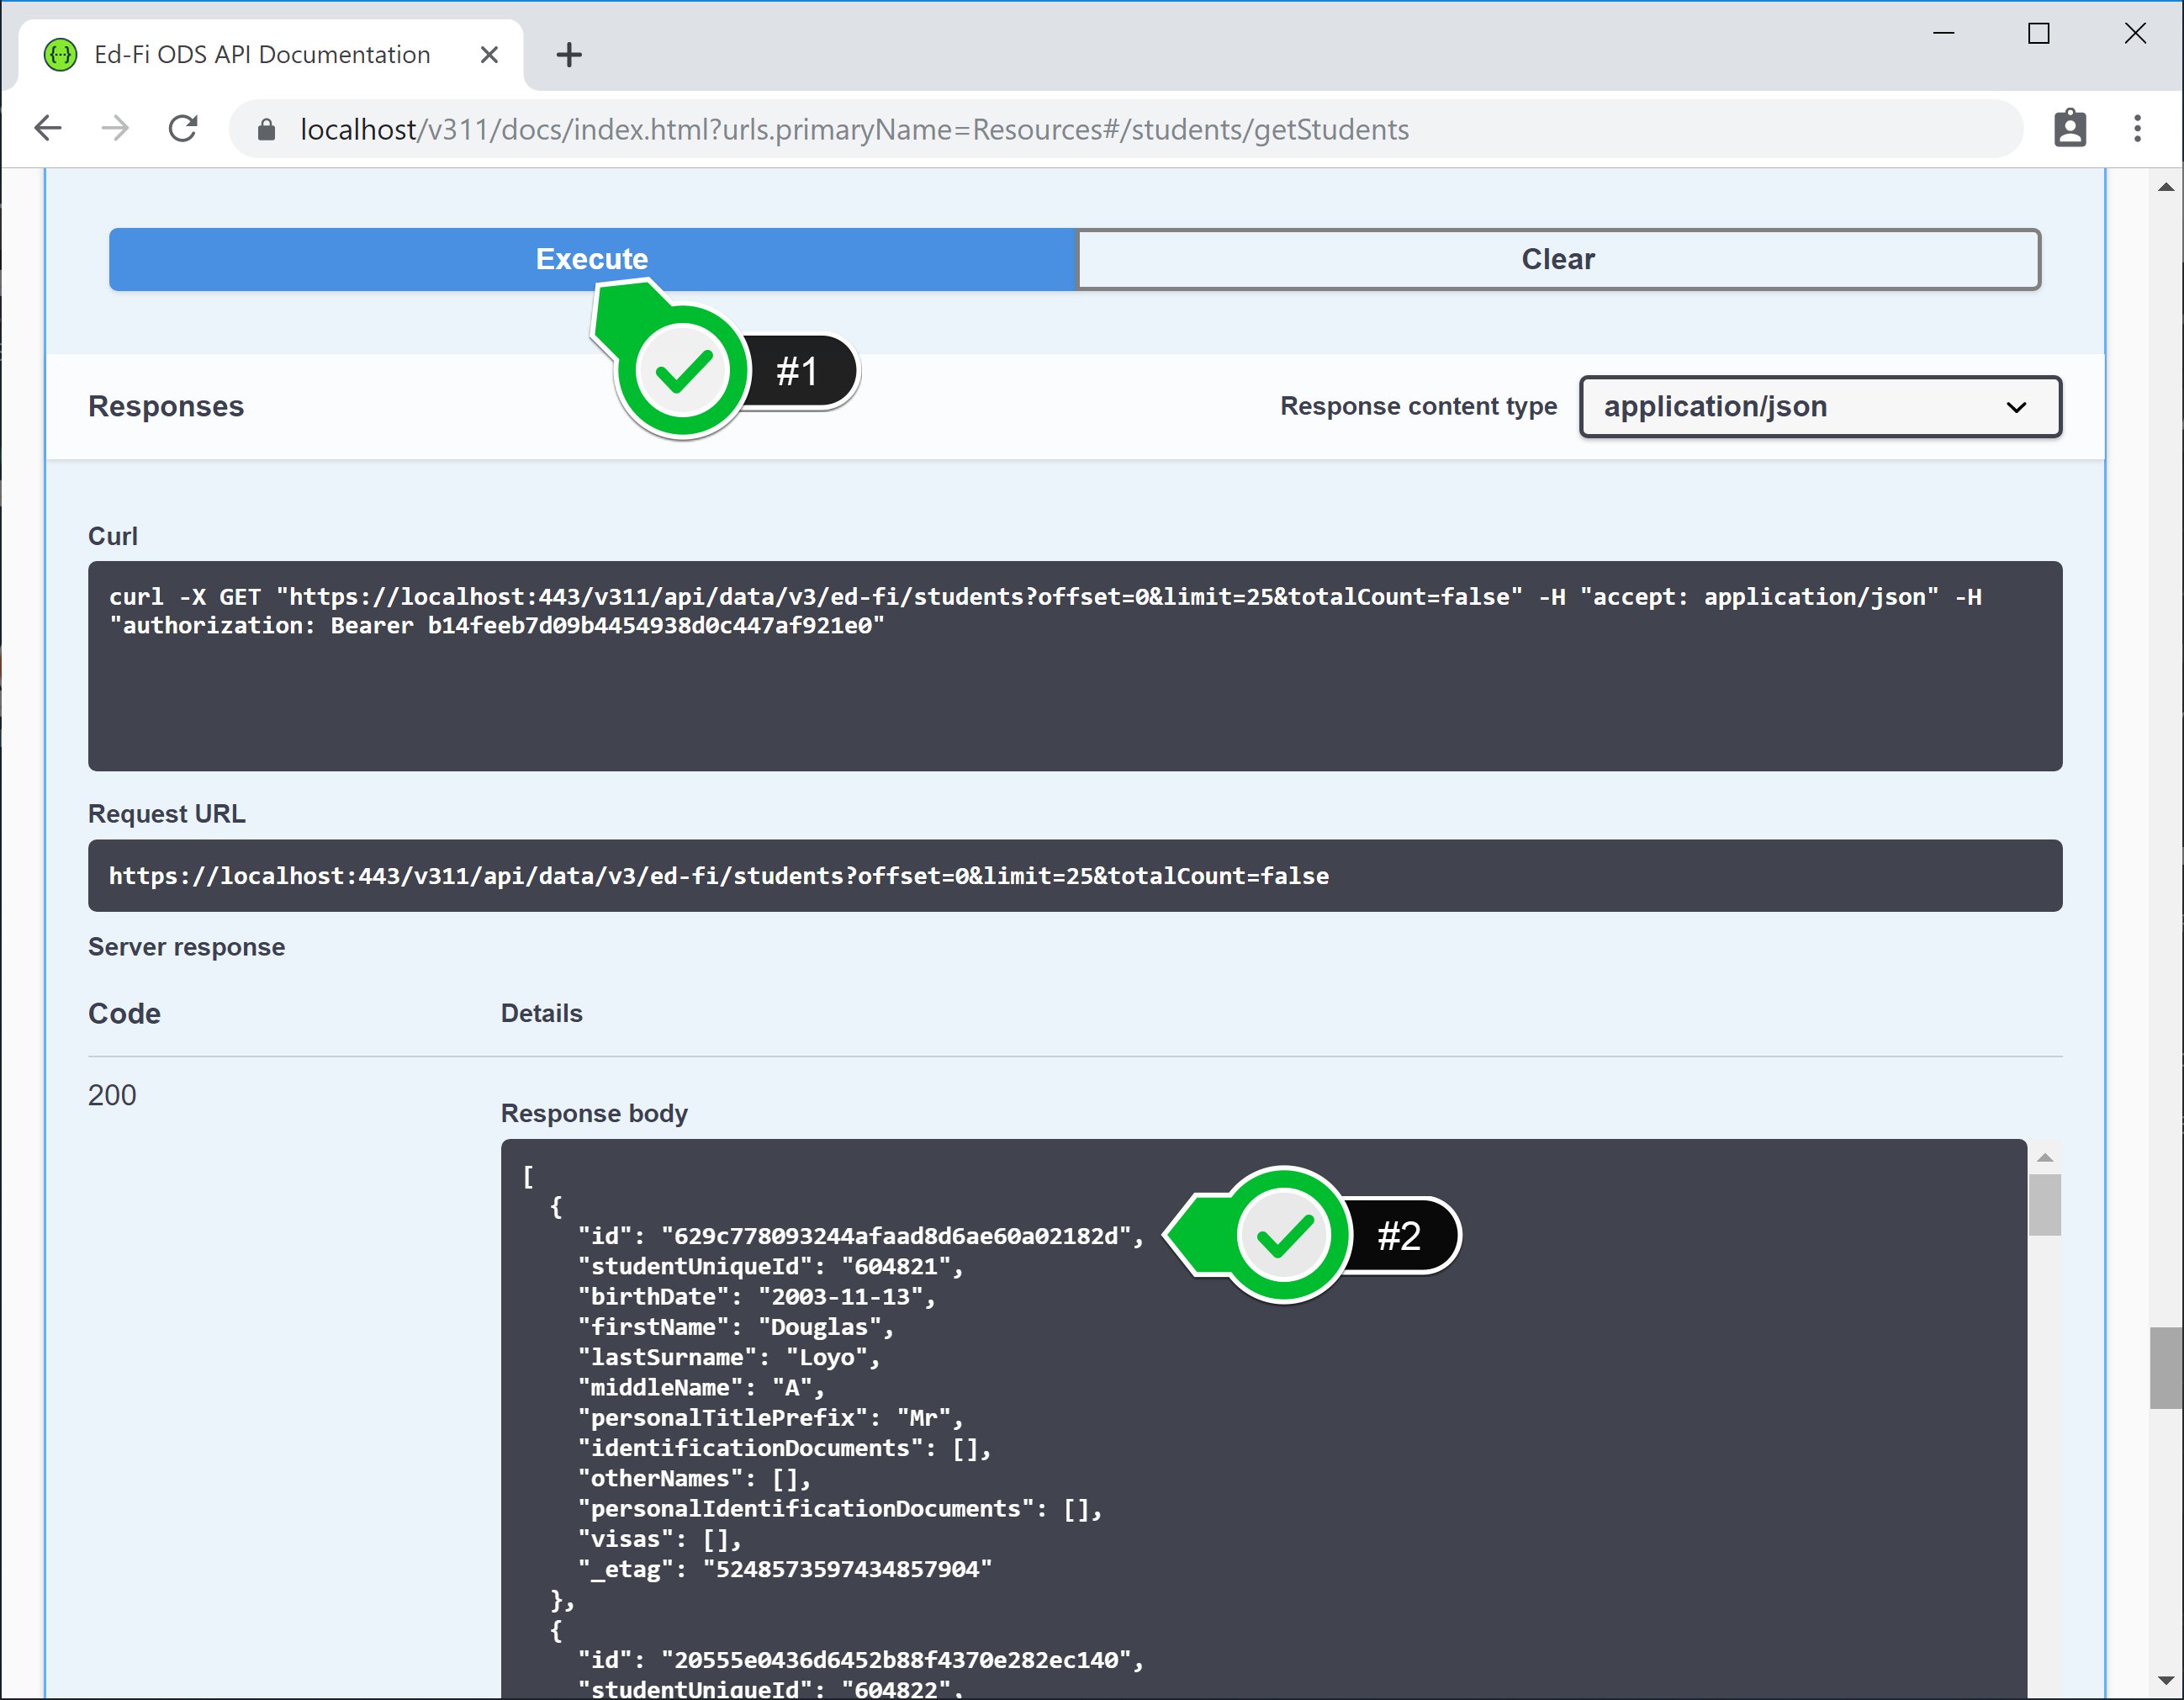Image resolution: width=2184 pixels, height=1700 pixels.
Task: Click the second record id 20555e04 line
Action: [x=860, y=1661]
